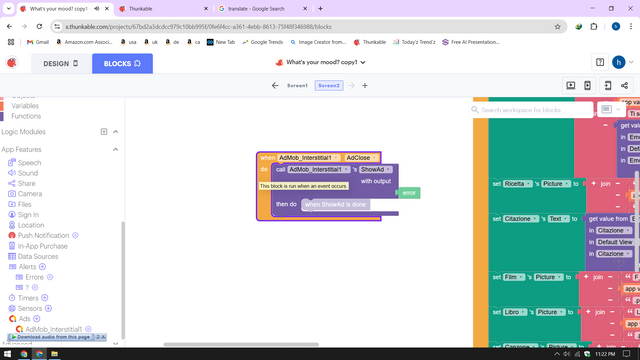Open the Location blocks category
Viewport: 640px width, 360px height.
[26, 225]
